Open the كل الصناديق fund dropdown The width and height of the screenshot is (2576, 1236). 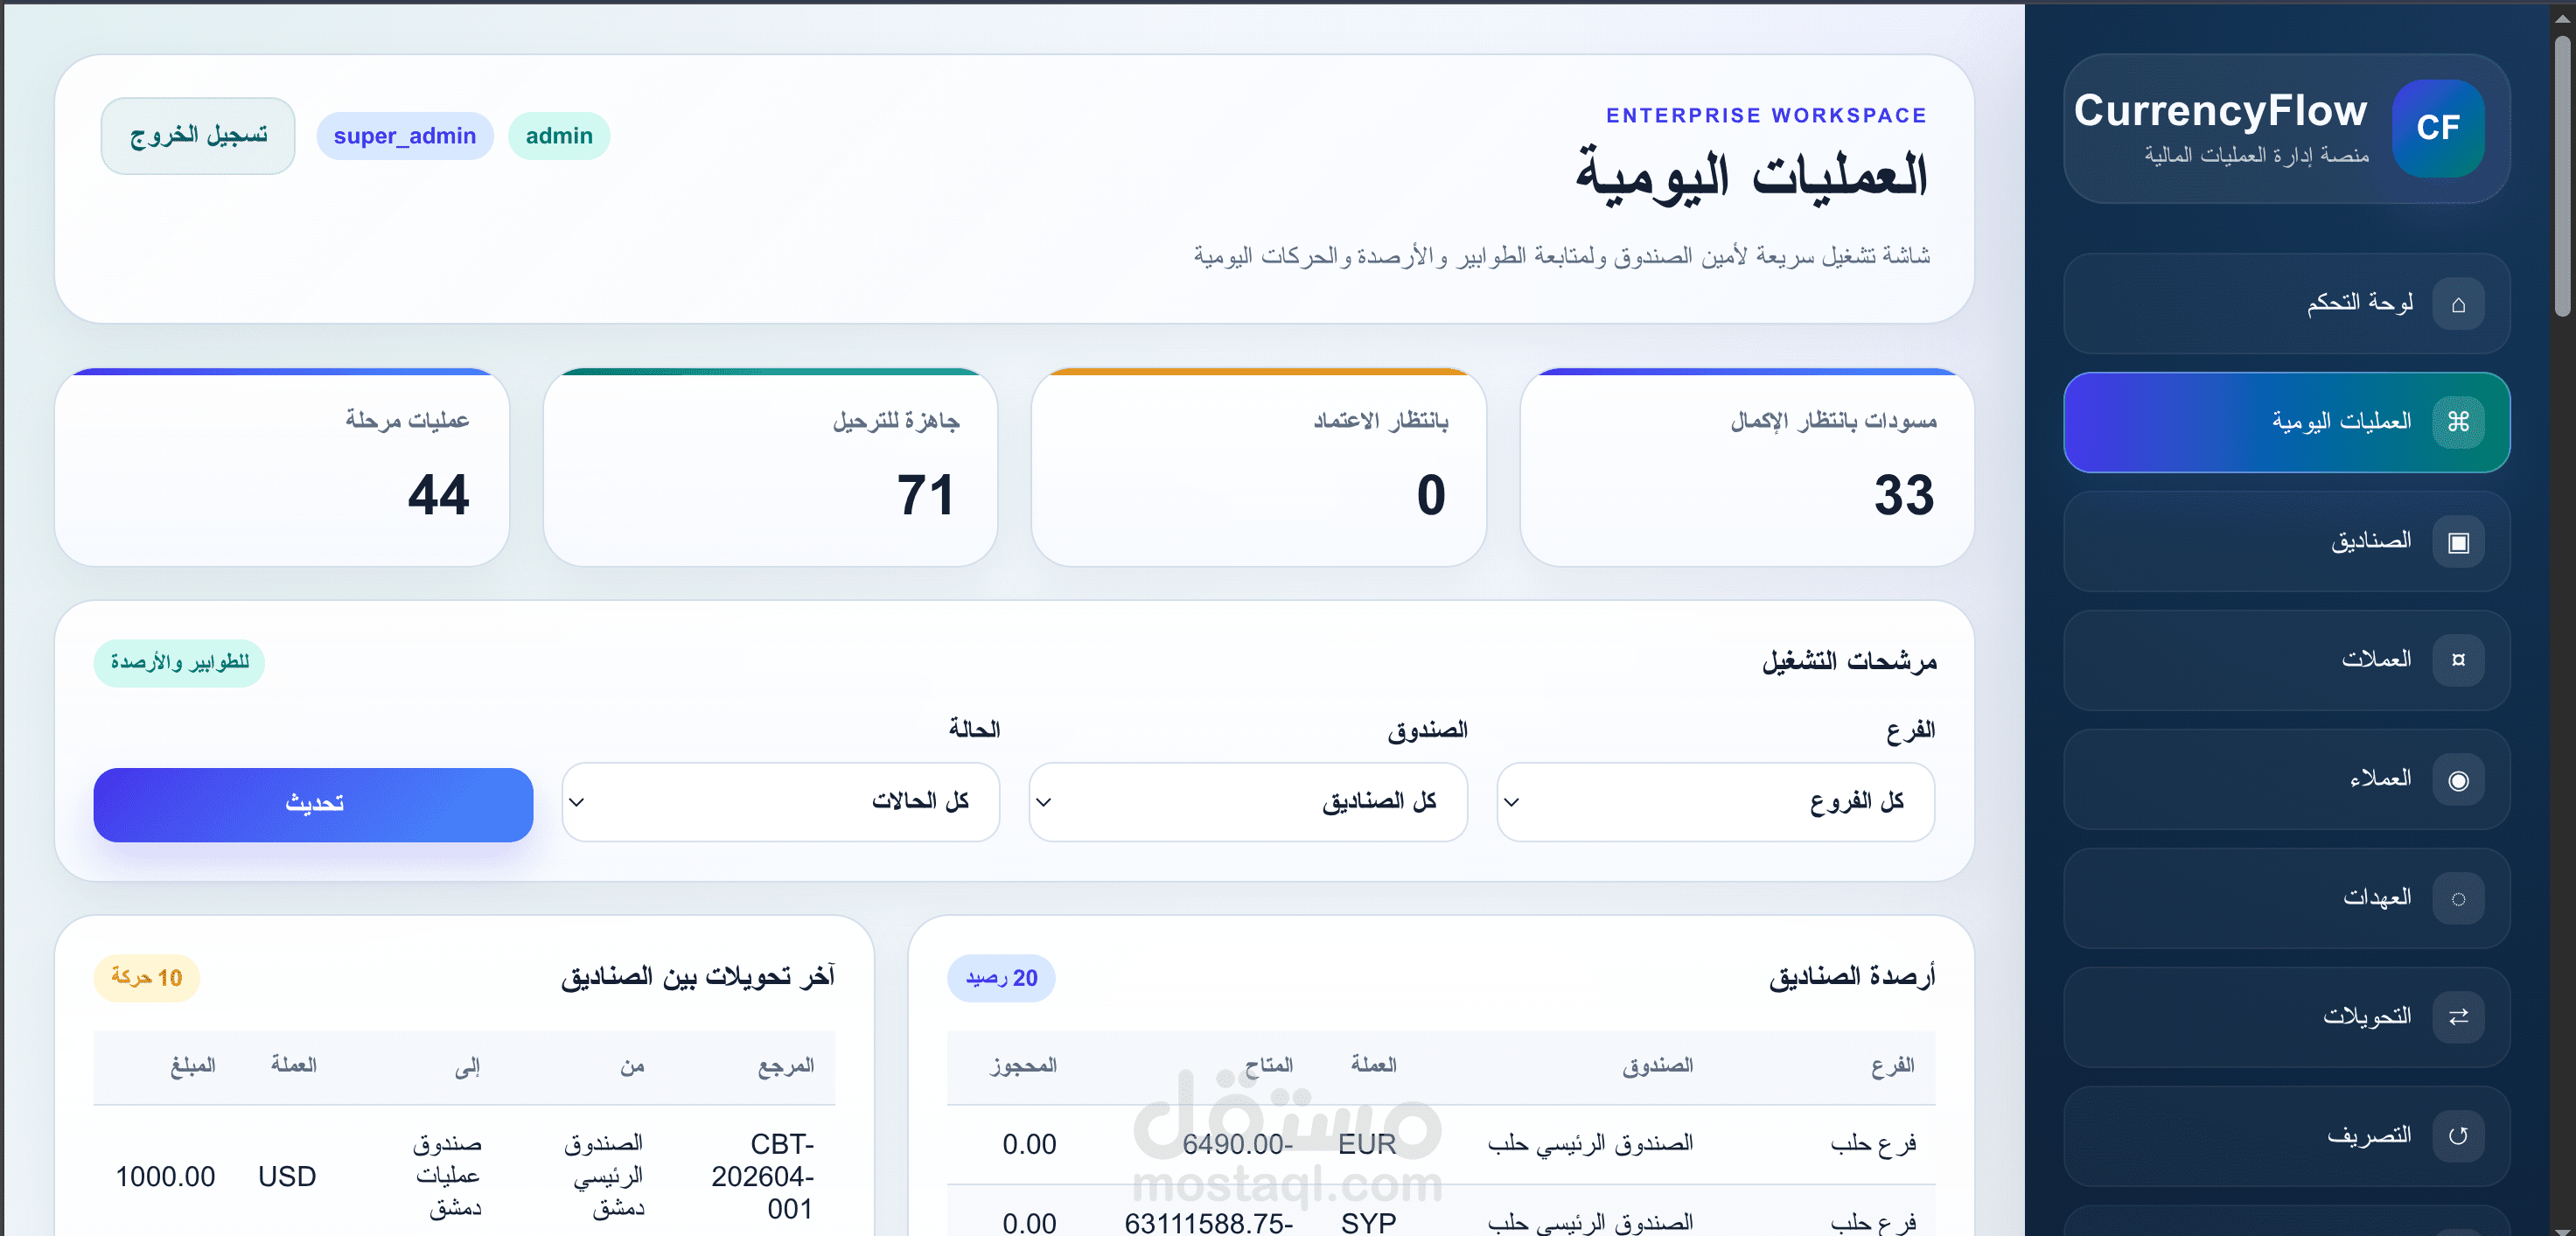tap(1247, 802)
